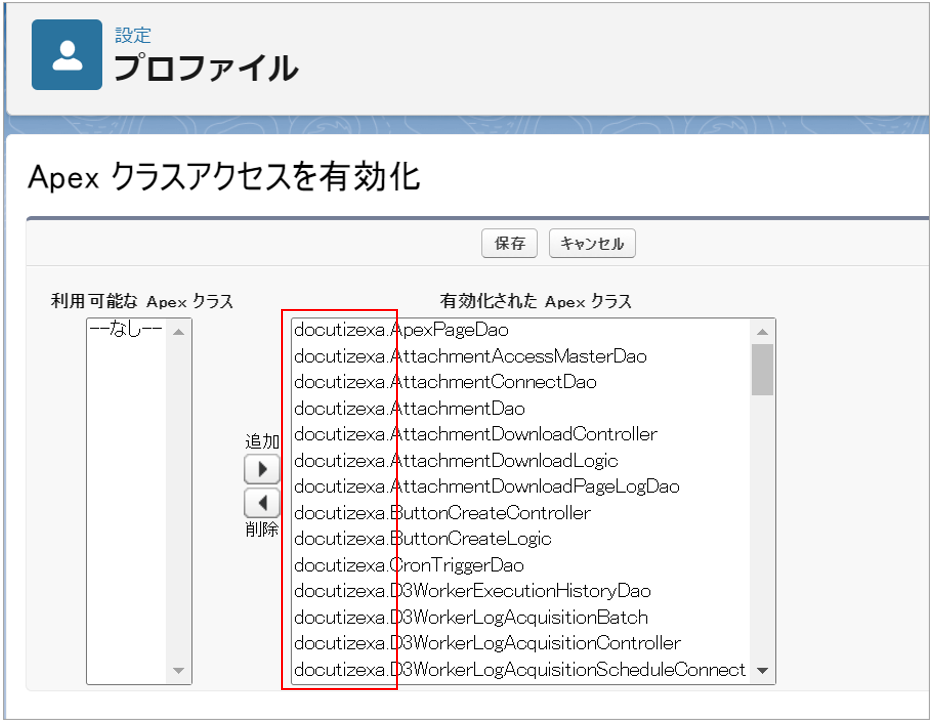
Task: Select docutizexa.AttachmentAccessMasterDao item
Action: pyautogui.click(x=470, y=356)
